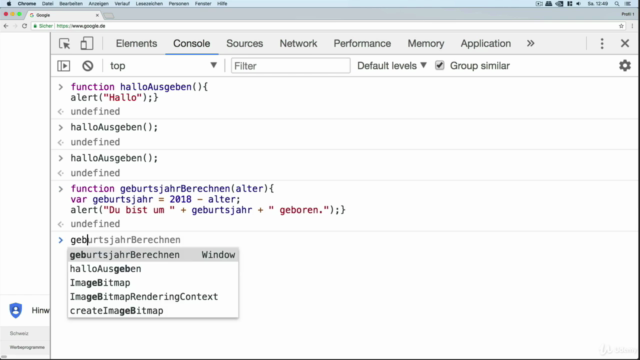640x360 pixels.
Task: Show more DevTools tabs chevron
Action: [x=530, y=43]
